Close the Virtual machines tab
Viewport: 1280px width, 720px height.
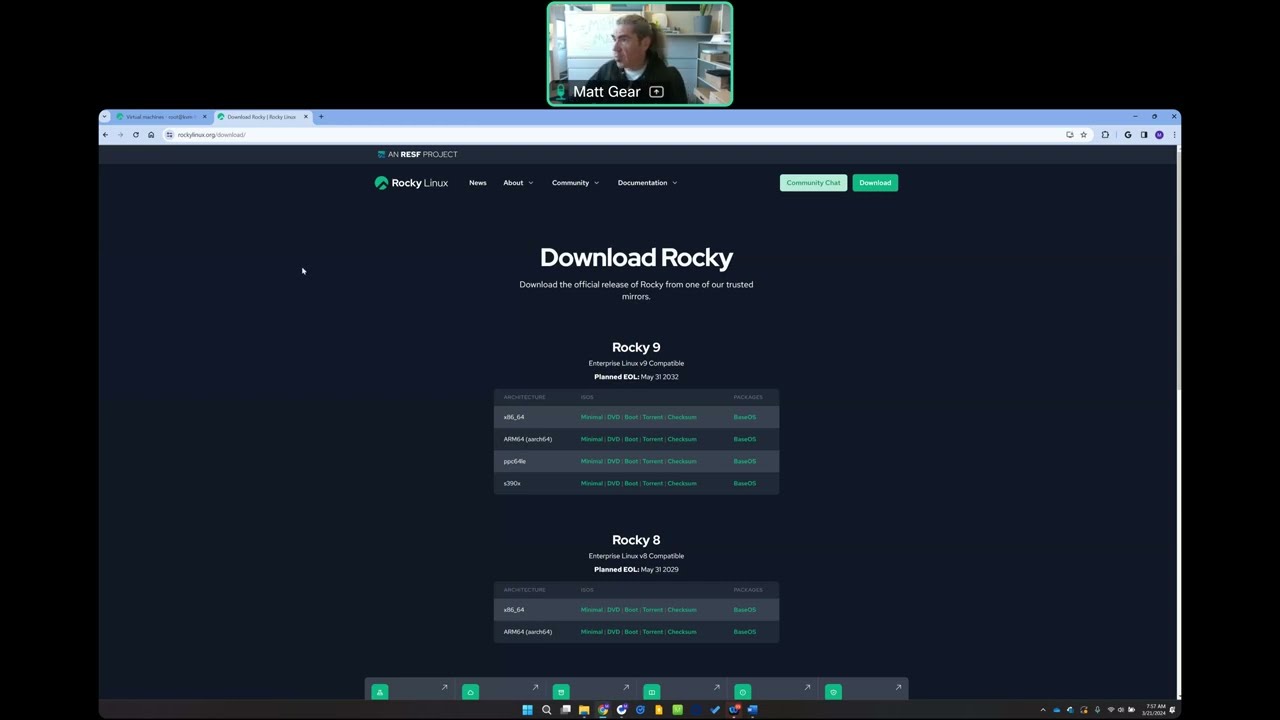point(204,117)
